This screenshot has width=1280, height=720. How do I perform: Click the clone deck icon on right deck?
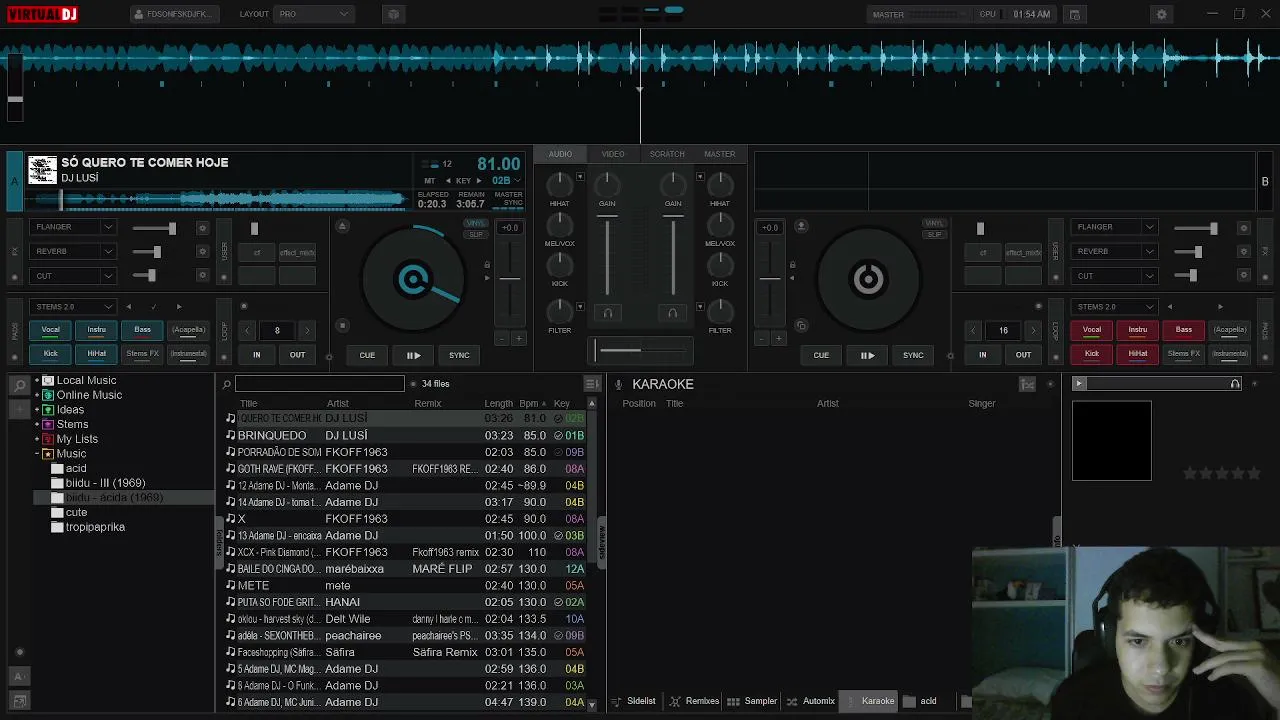pos(801,325)
